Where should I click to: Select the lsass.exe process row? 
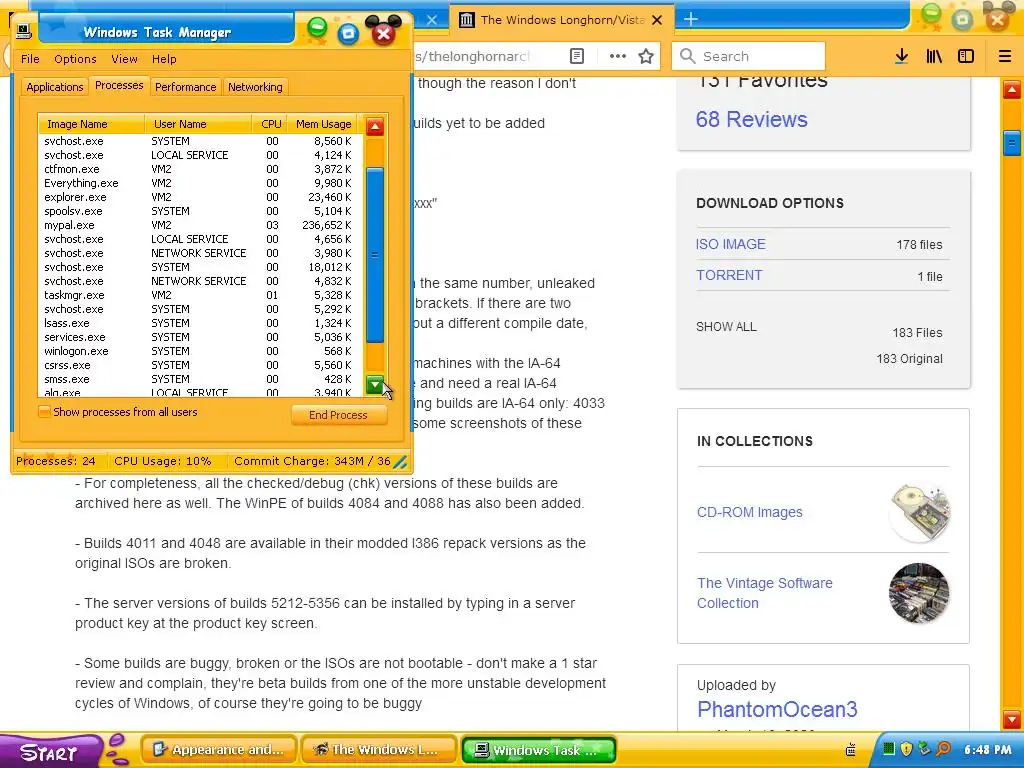point(199,323)
